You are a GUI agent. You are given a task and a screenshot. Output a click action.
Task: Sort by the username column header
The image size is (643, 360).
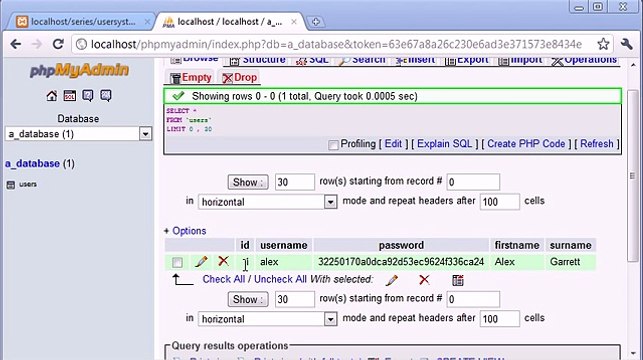click(x=284, y=245)
